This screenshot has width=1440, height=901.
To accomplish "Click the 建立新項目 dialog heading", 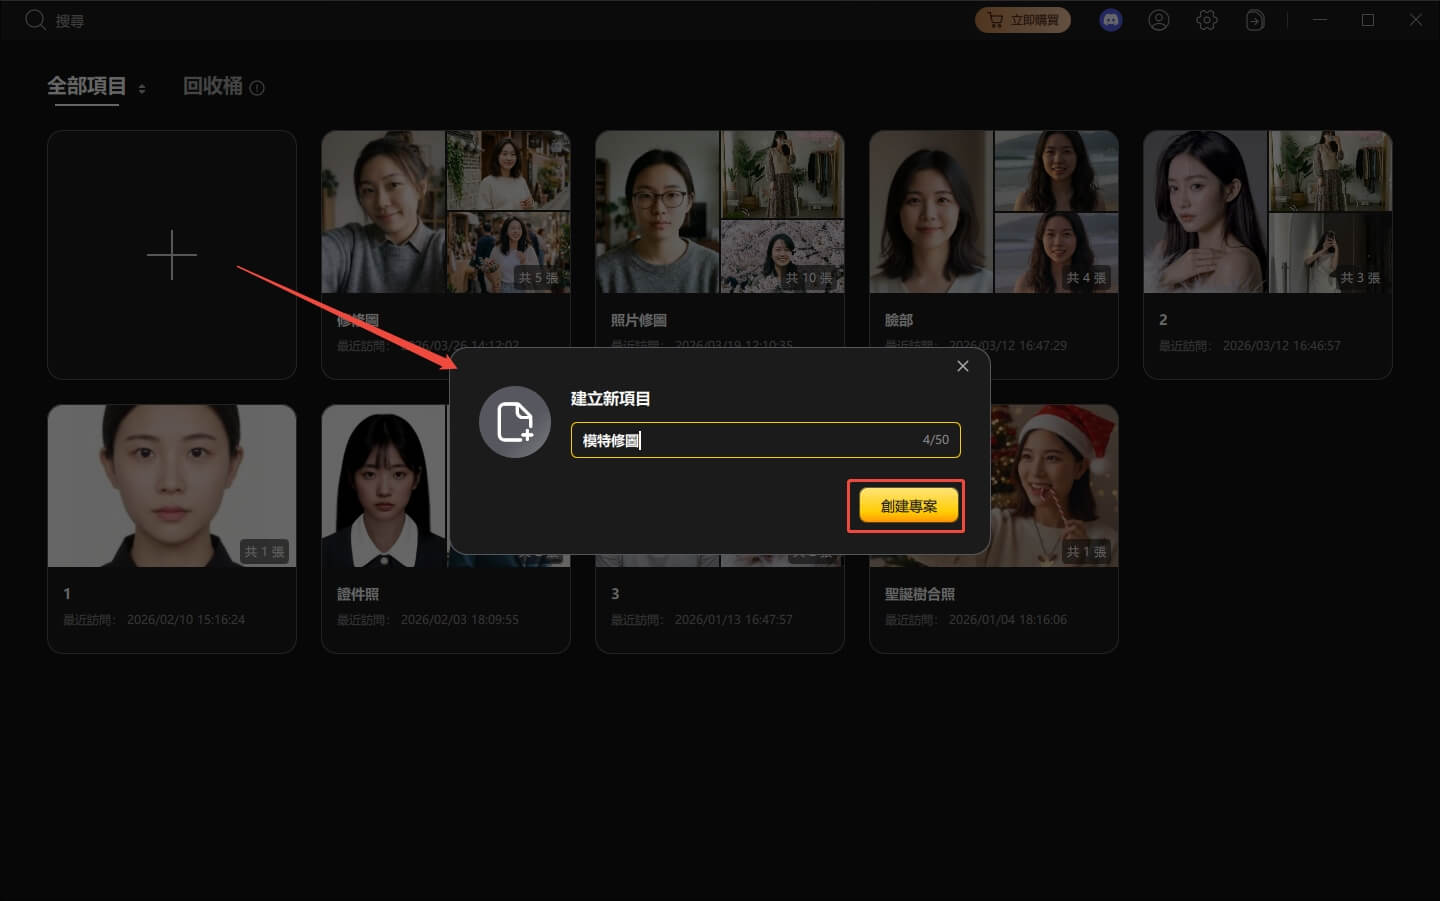I will pyautogui.click(x=611, y=398).
